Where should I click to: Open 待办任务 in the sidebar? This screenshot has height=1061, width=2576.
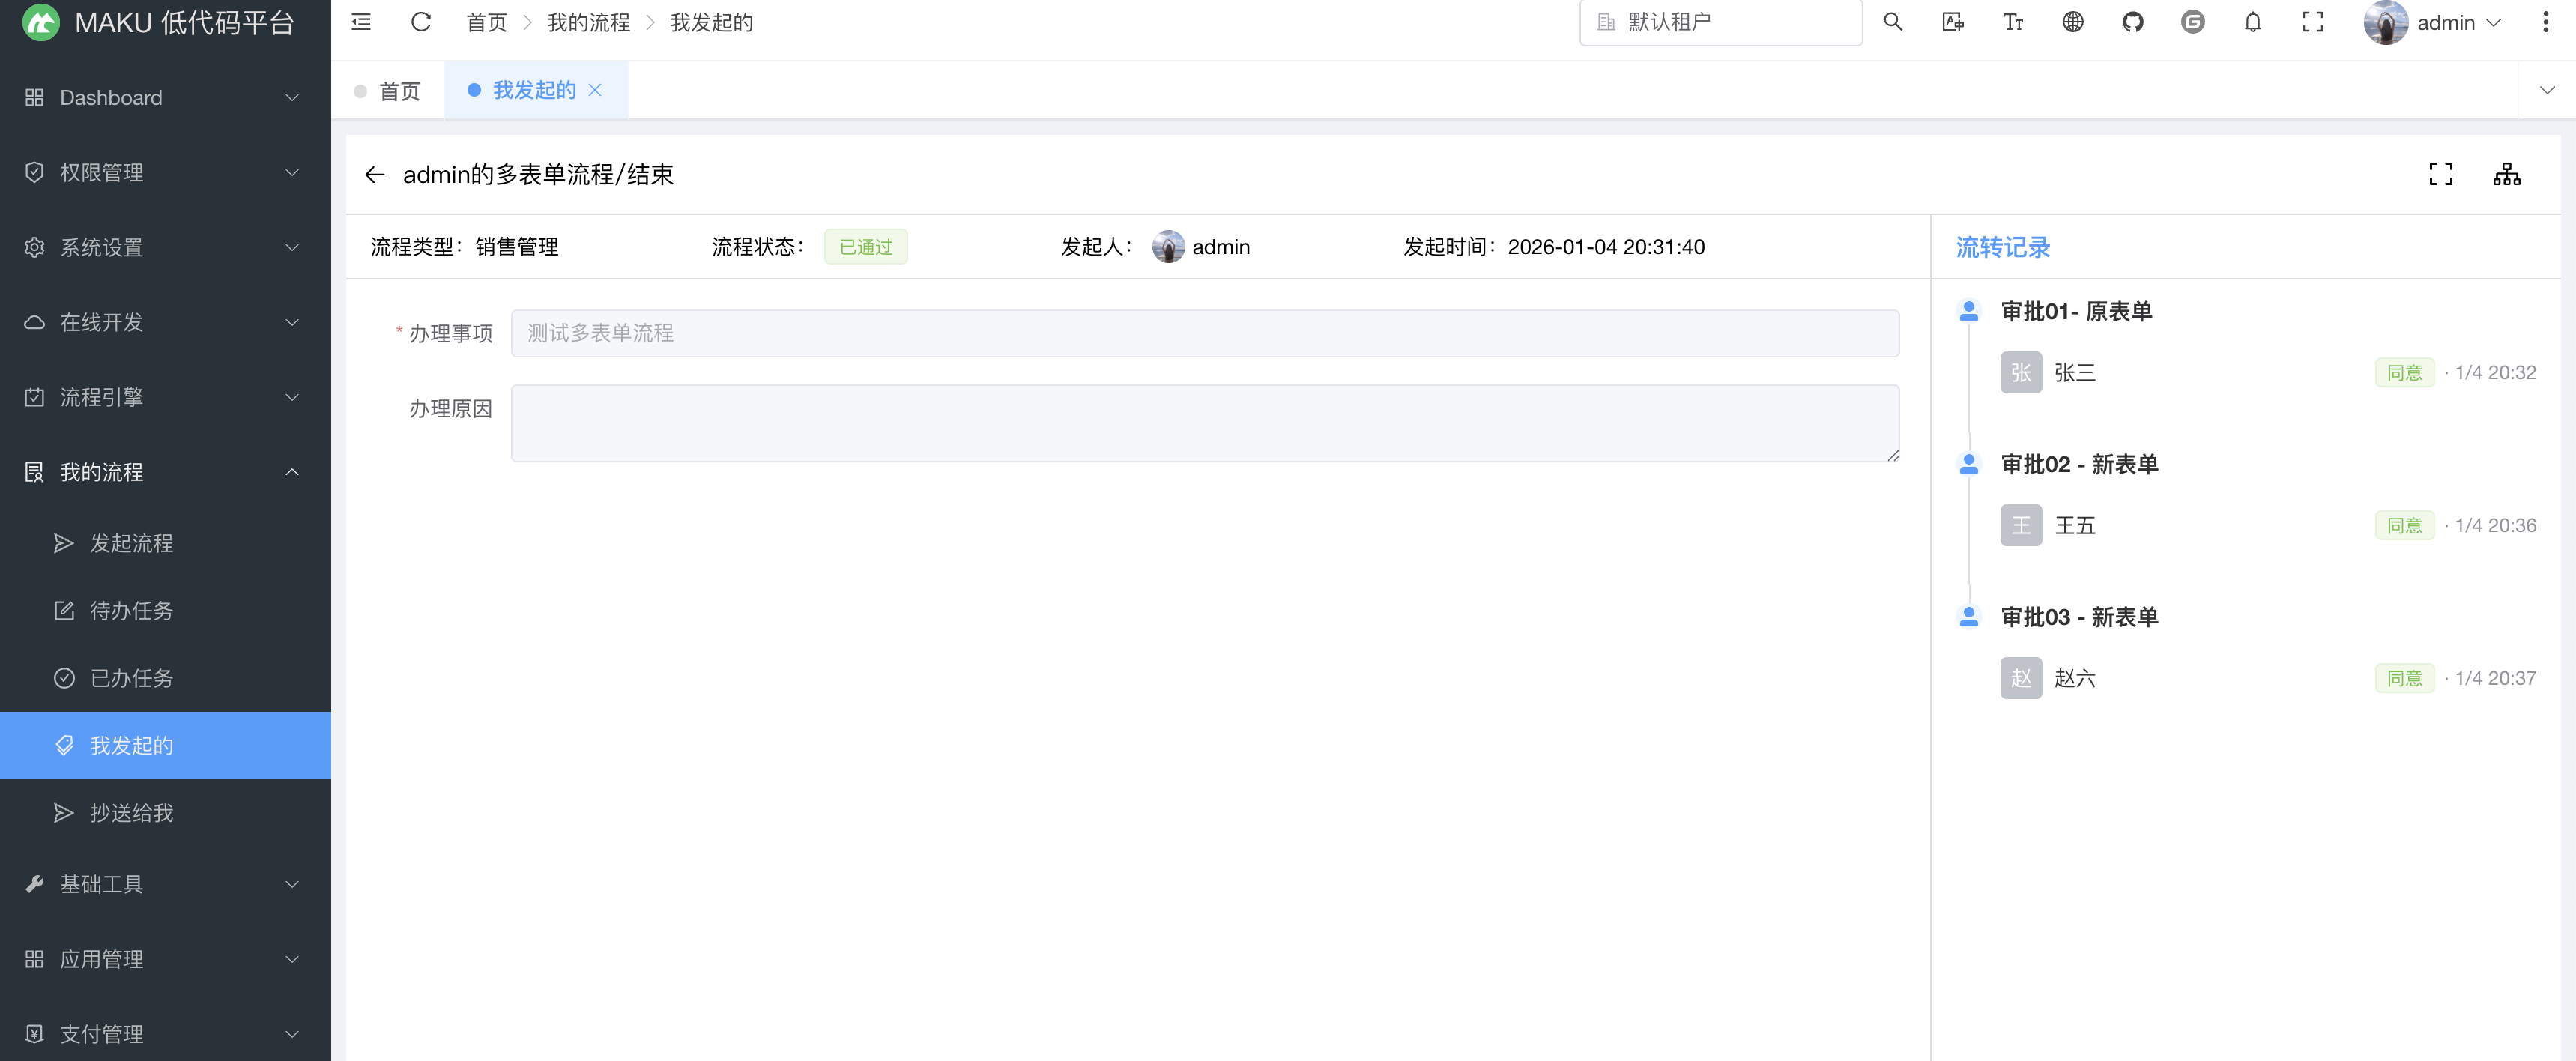131,611
